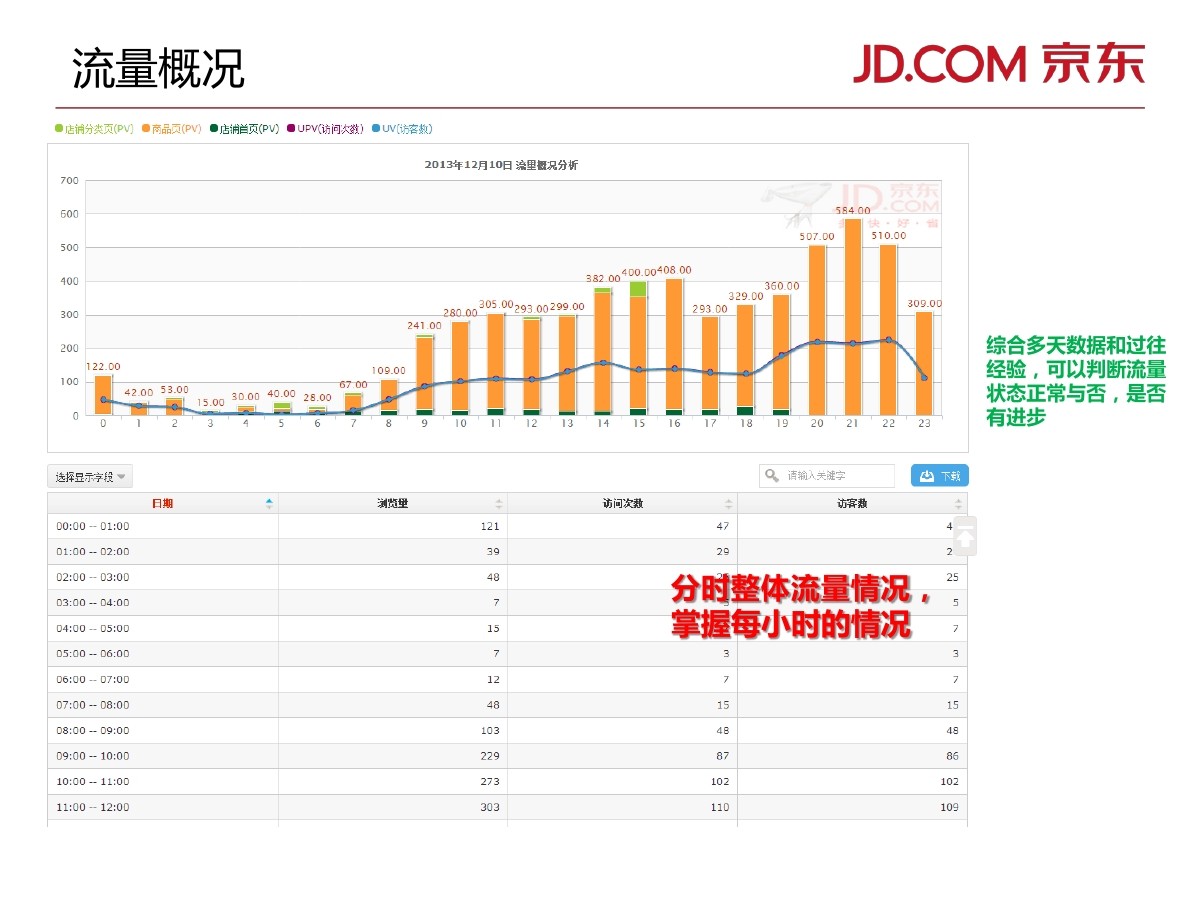Click the chart bar labeled 309.00

(924, 363)
